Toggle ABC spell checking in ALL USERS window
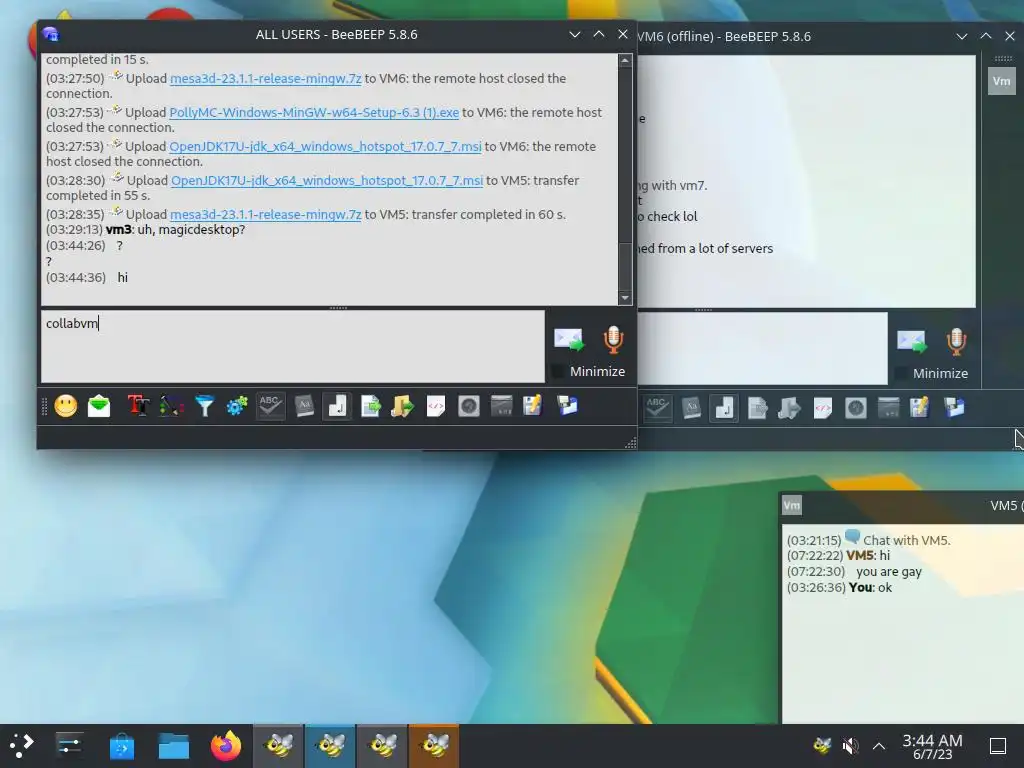Image resolution: width=1024 pixels, height=768 pixels. pyautogui.click(x=270, y=406)
